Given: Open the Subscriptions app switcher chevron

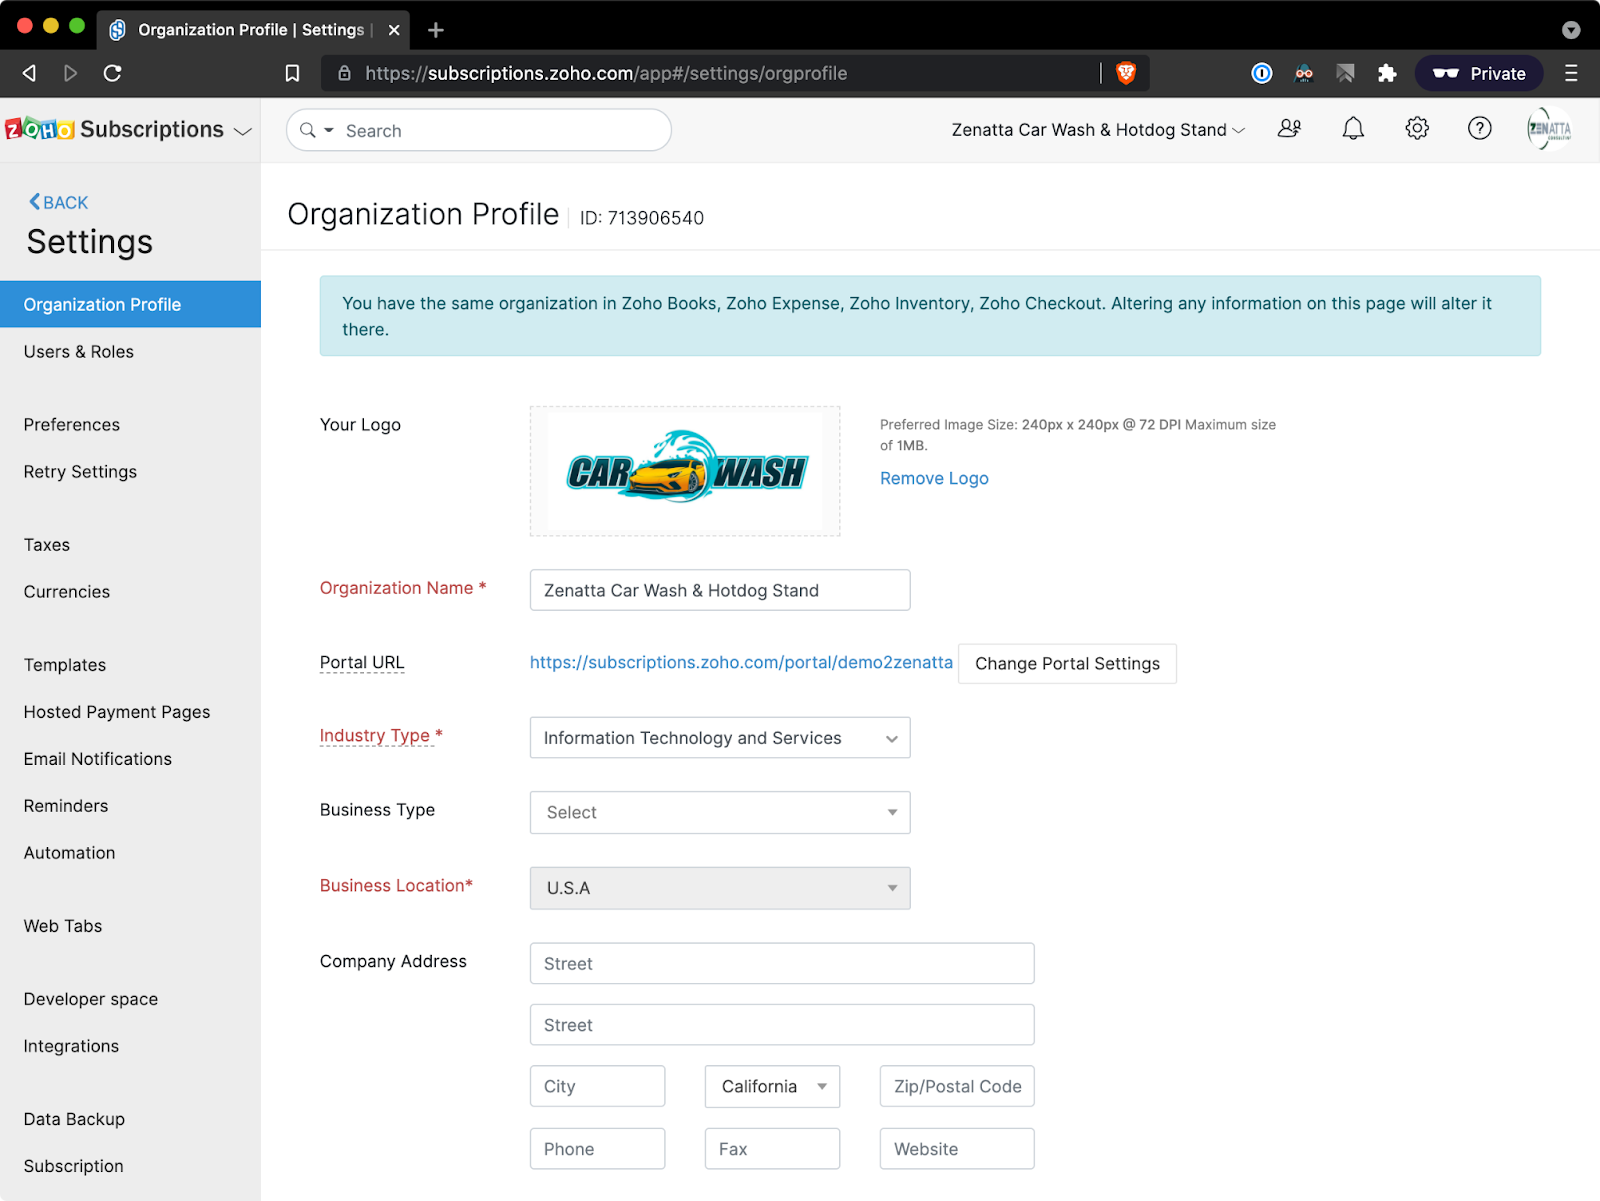Looking at the screenshot, I should click(243, 131).
